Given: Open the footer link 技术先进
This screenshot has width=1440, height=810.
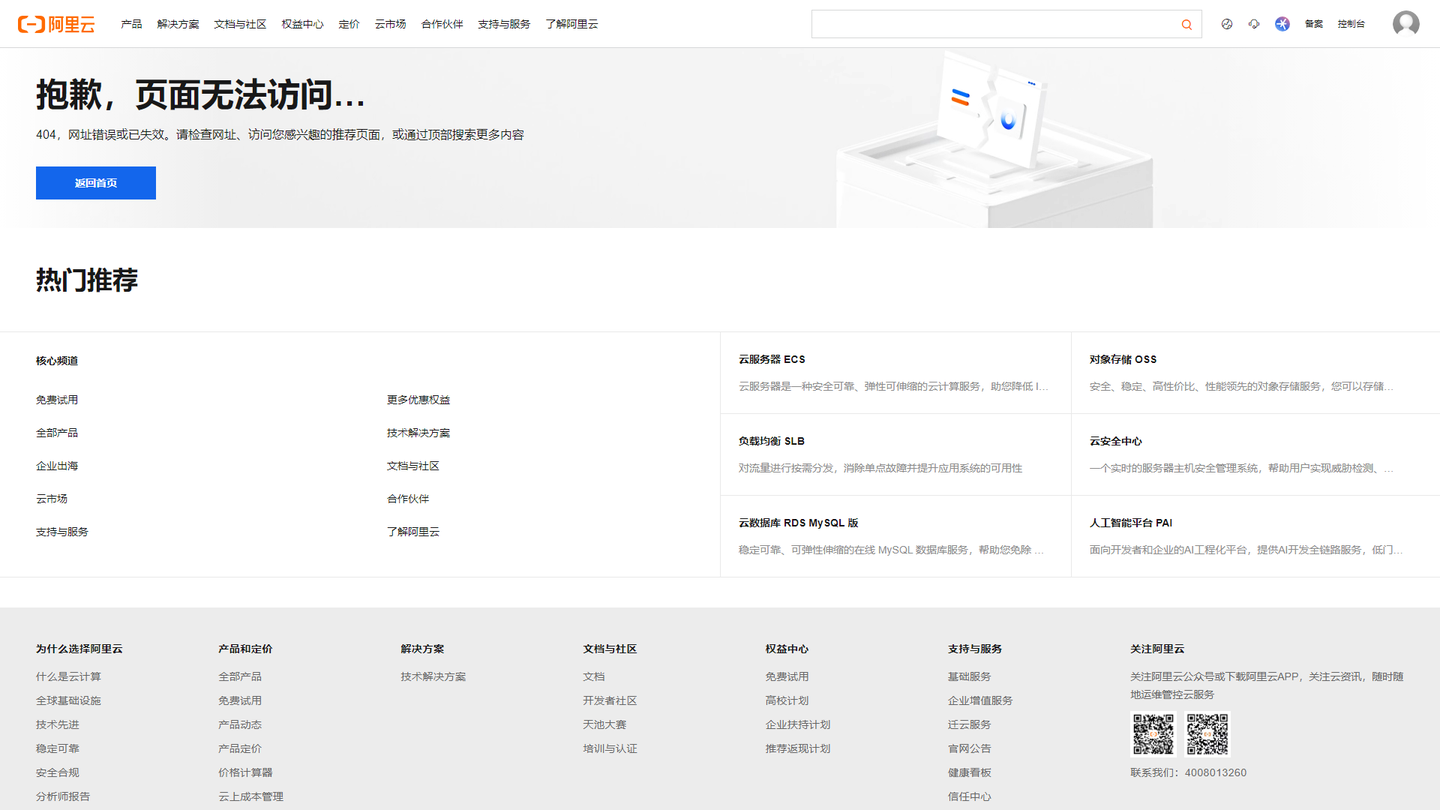Looking at the screenshot, I should click(57, 725).
